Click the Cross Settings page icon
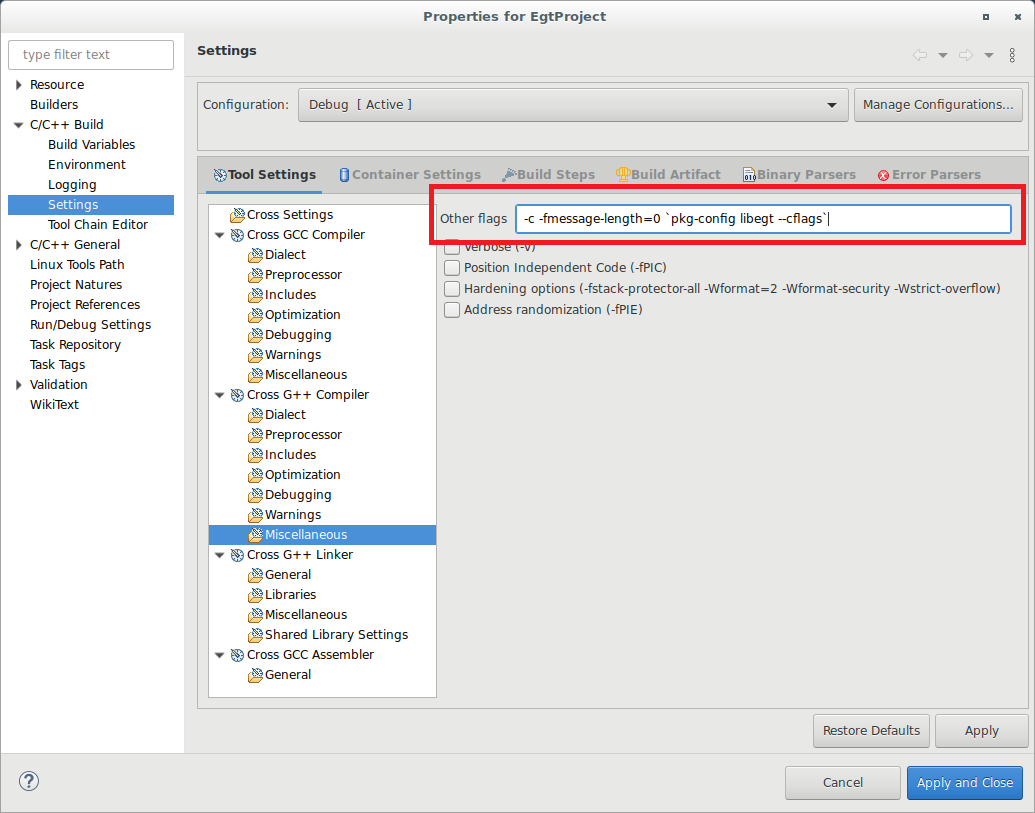This screenshot has width=1035, height=813. (x=237, y=215)
